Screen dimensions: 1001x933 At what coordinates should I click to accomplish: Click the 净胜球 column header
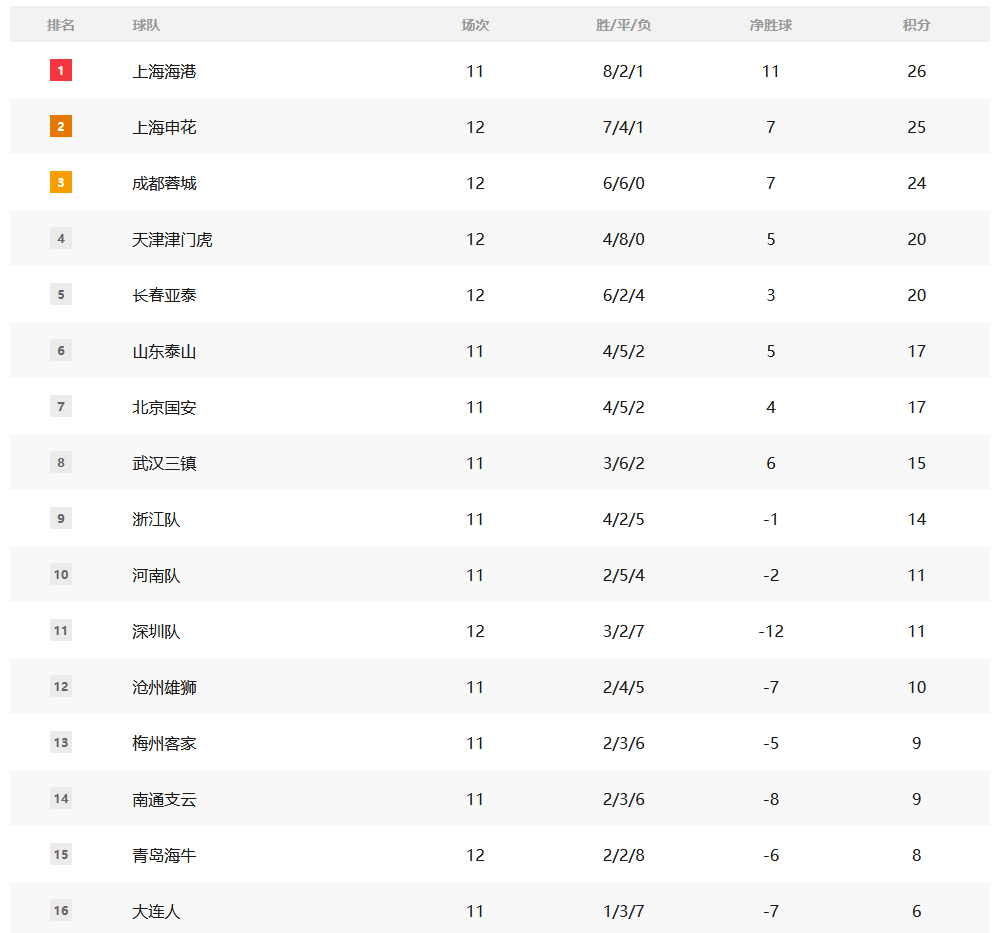click(x=771, y=25)
